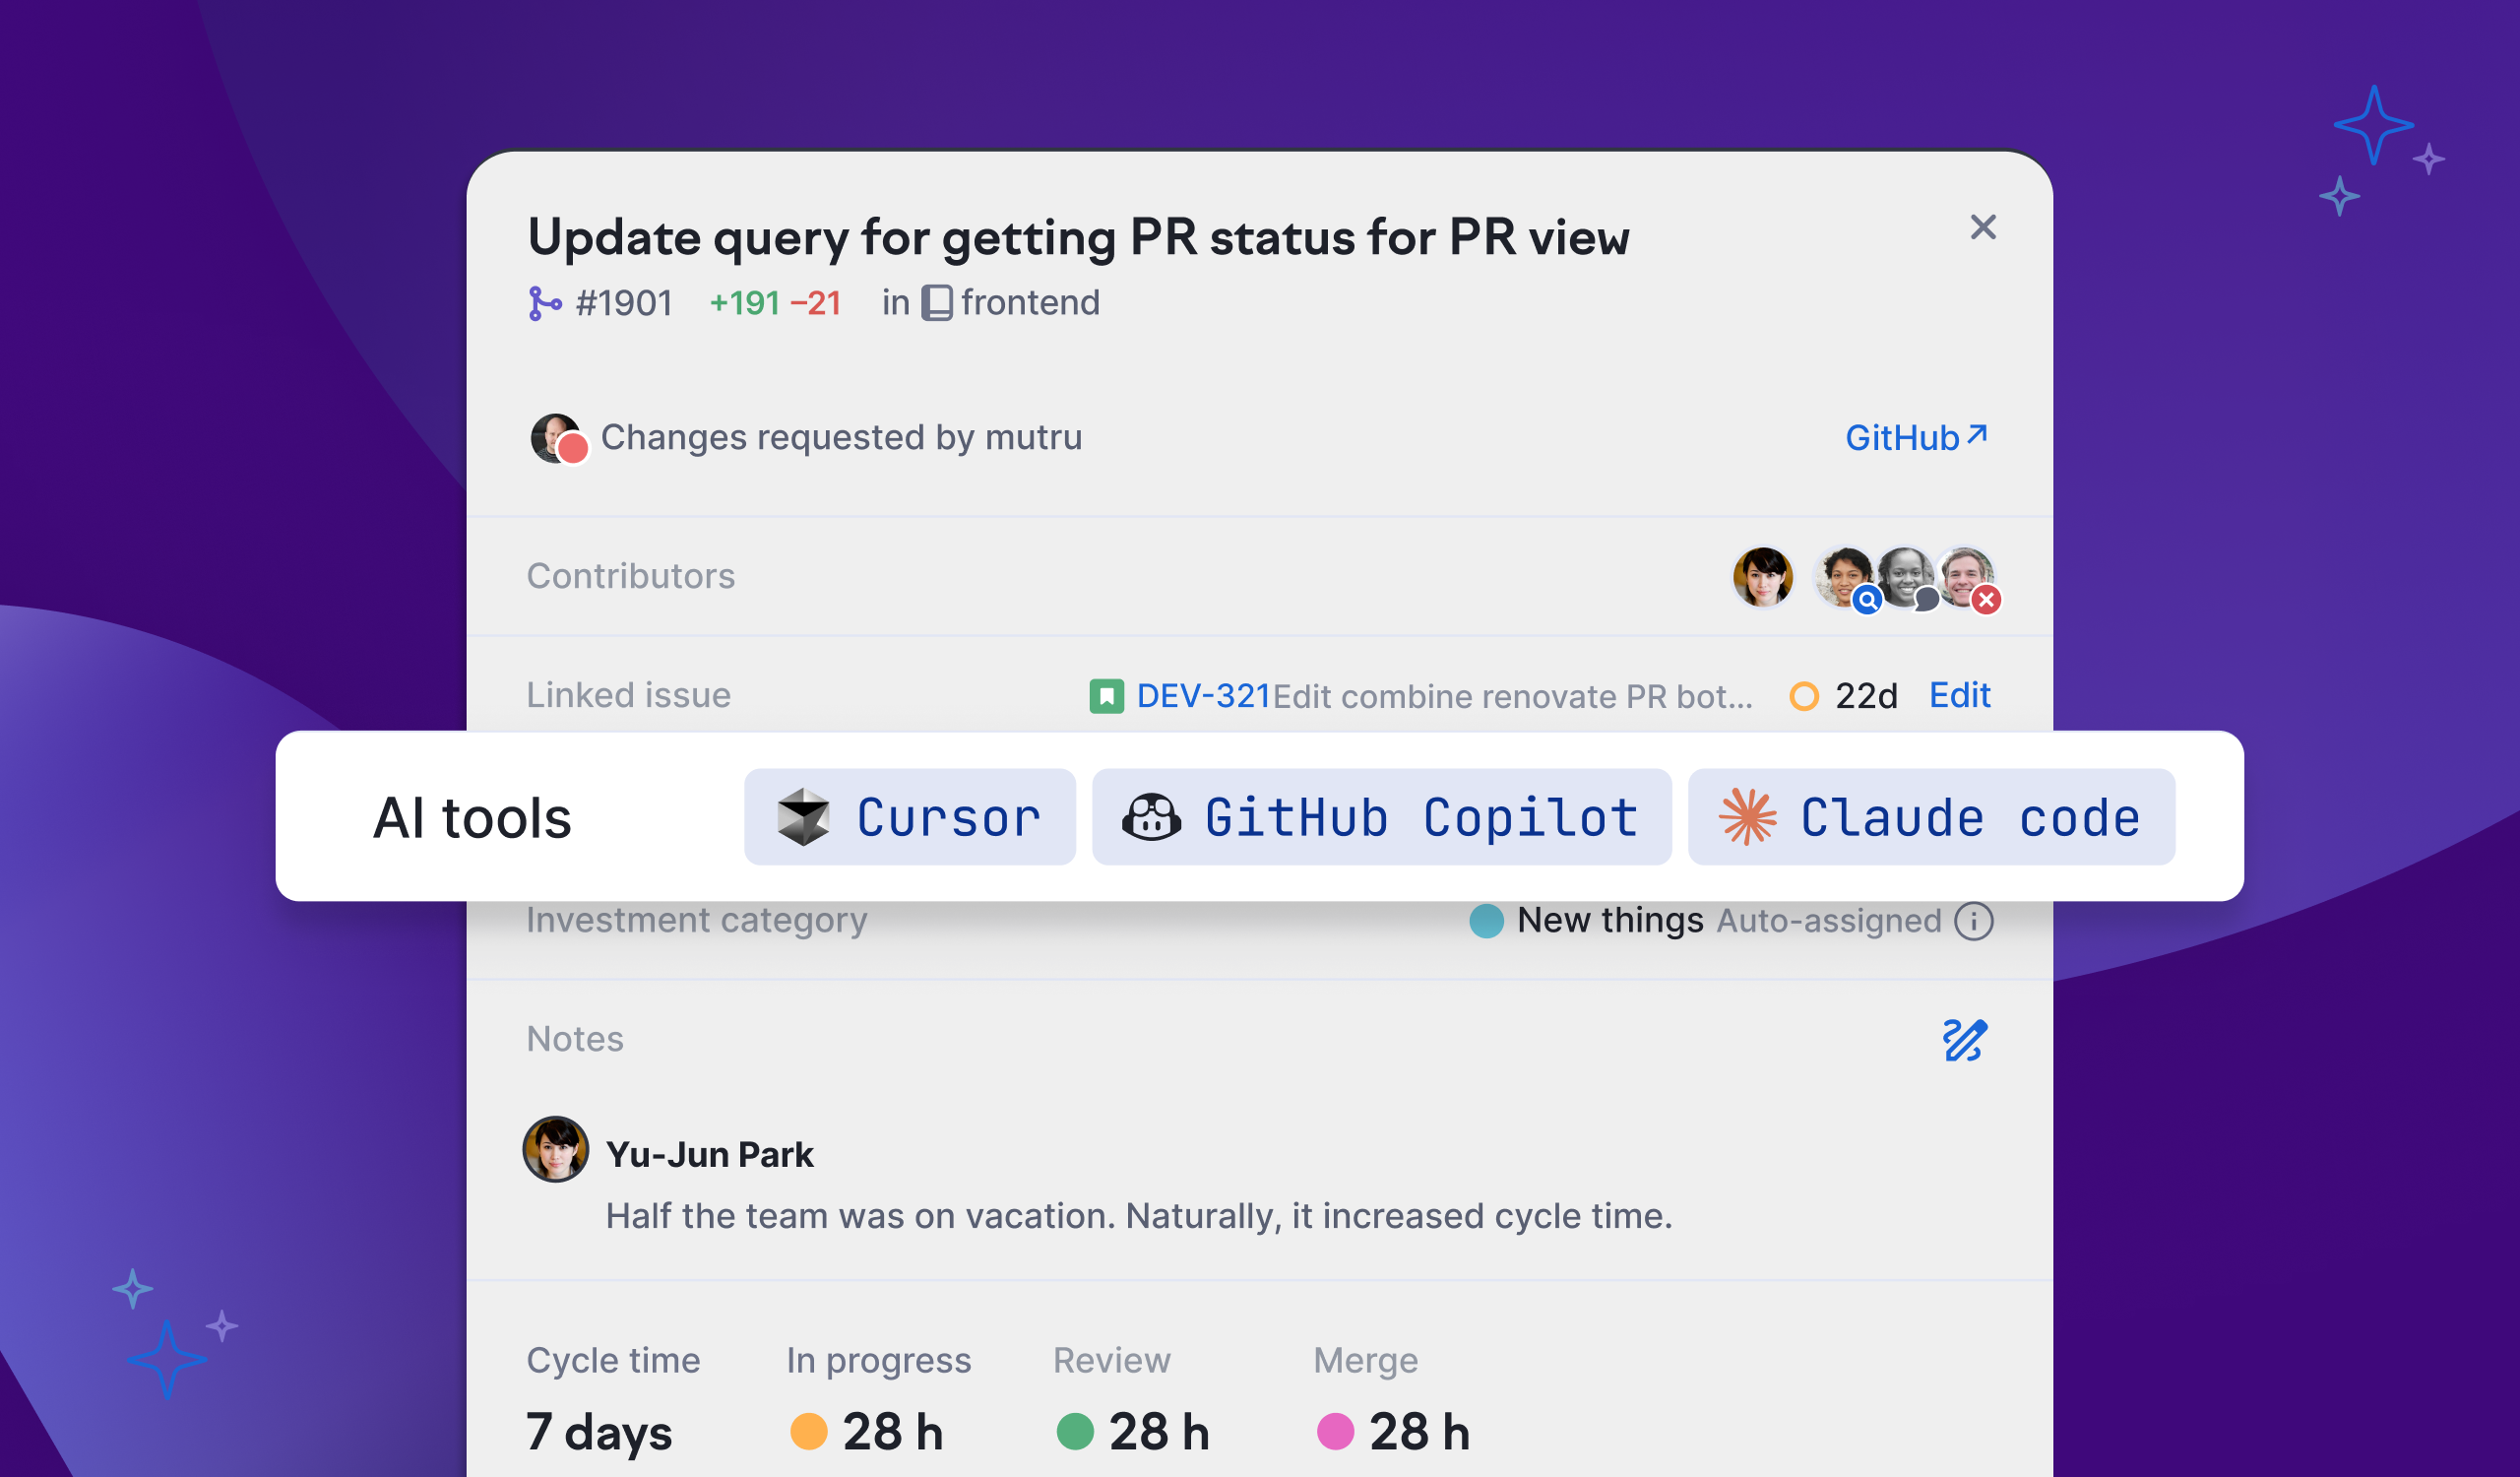The image size is (2520, 1477).
Task: Close the PR details panel
Action: pos(1982,228)
